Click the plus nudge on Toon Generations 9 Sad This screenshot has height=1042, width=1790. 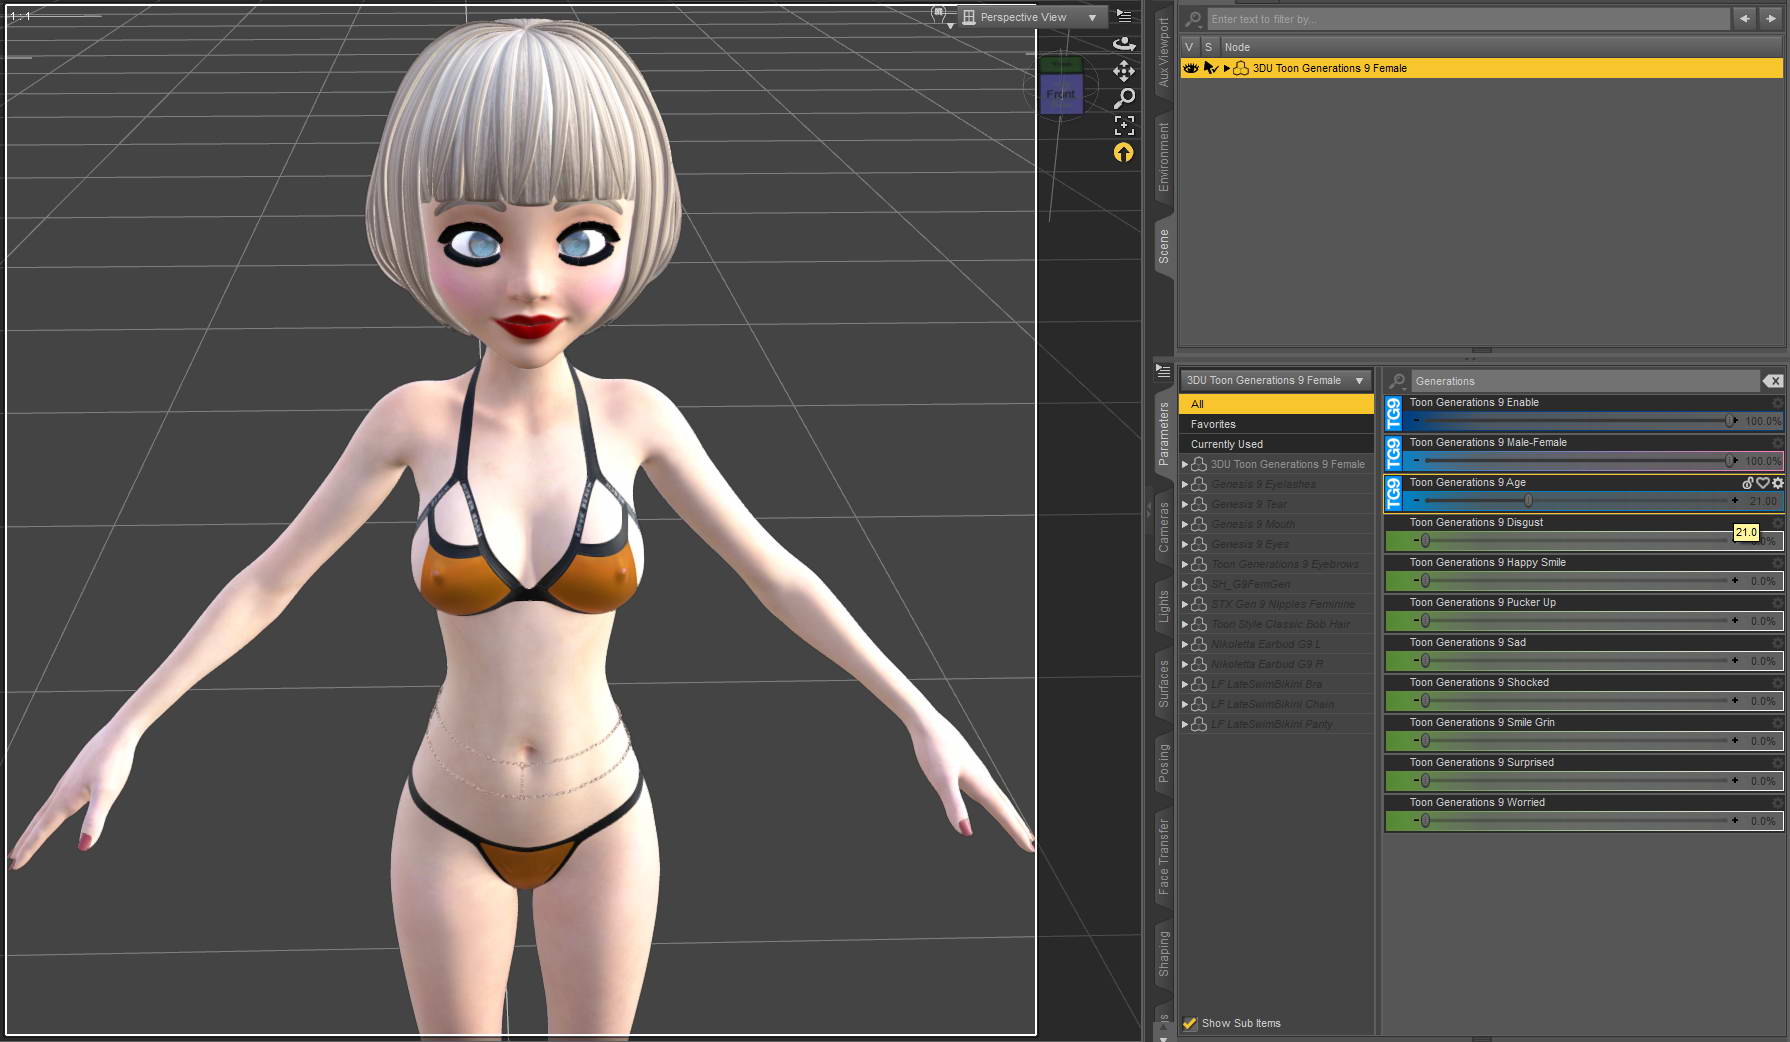(x=1735, y=660)
